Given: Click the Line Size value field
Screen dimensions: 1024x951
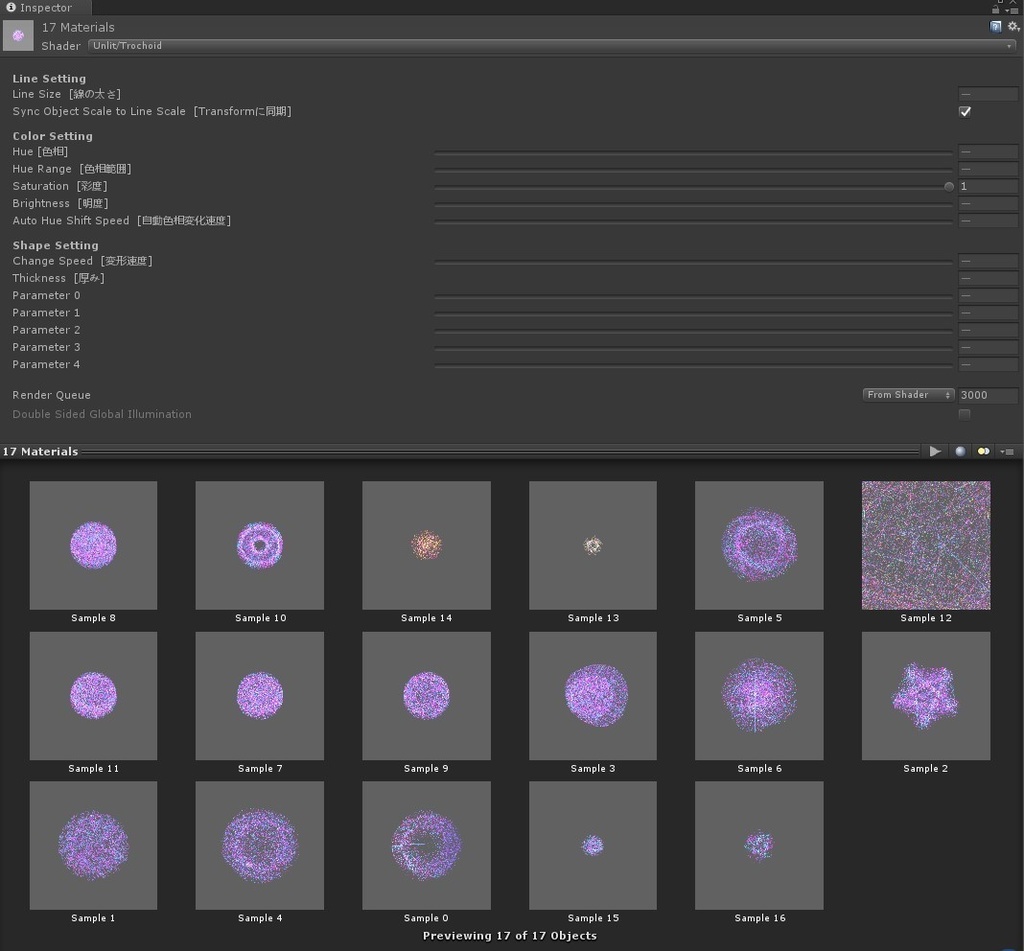Looking at the screenshot, I should 987,94.
